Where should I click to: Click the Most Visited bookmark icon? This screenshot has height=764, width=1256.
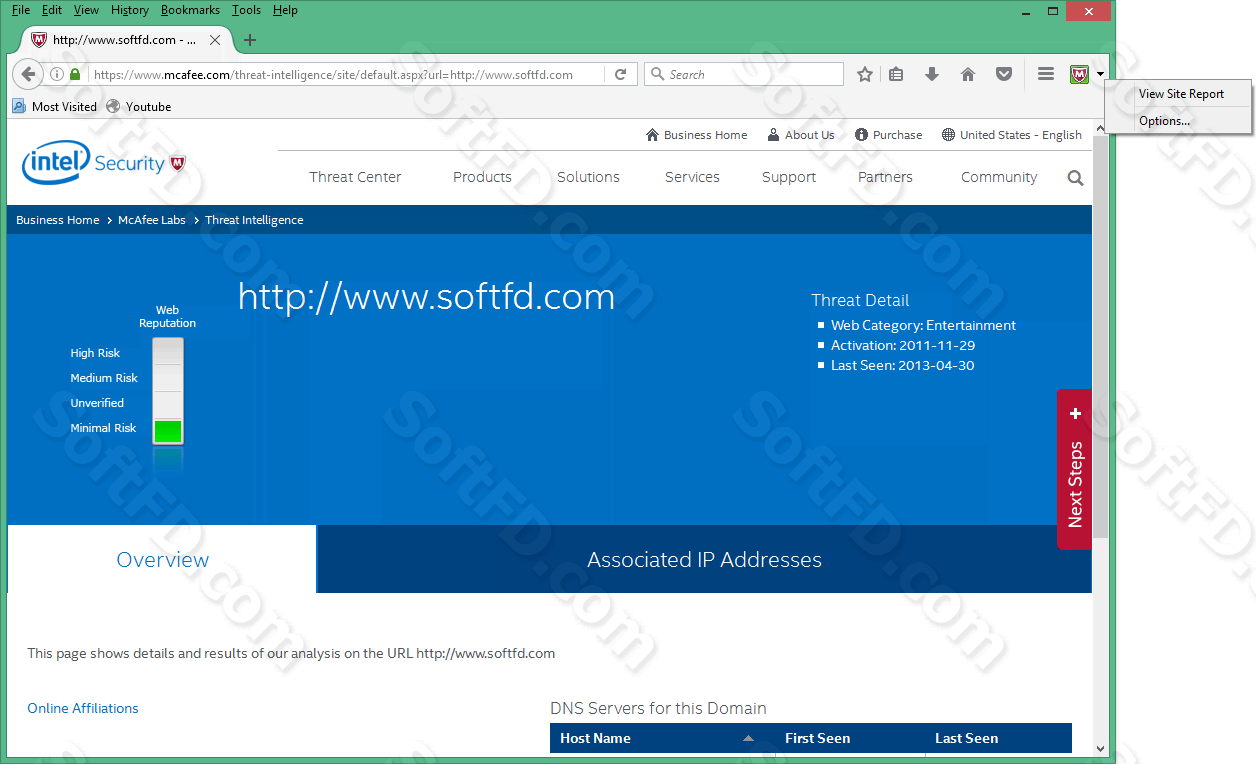pyautogui.click(x=19, y=106)
